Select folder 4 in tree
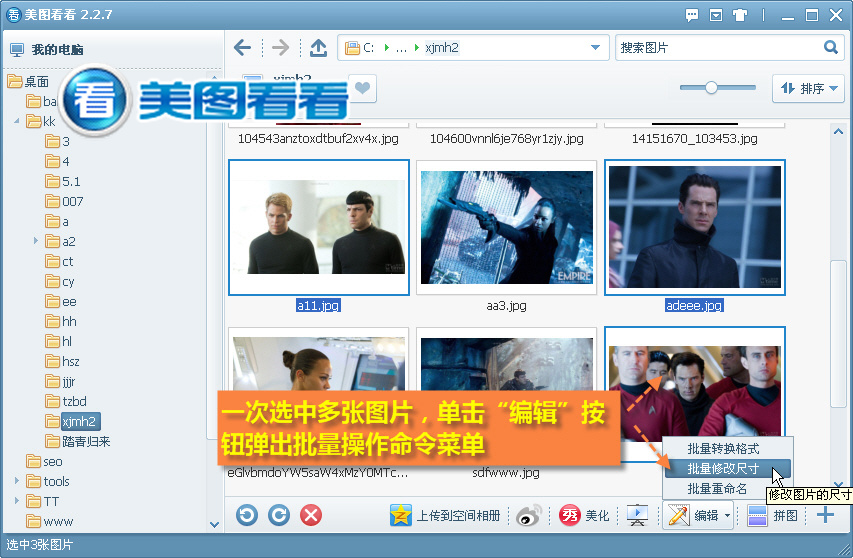The image size is (853, 558). coord(58,161)
